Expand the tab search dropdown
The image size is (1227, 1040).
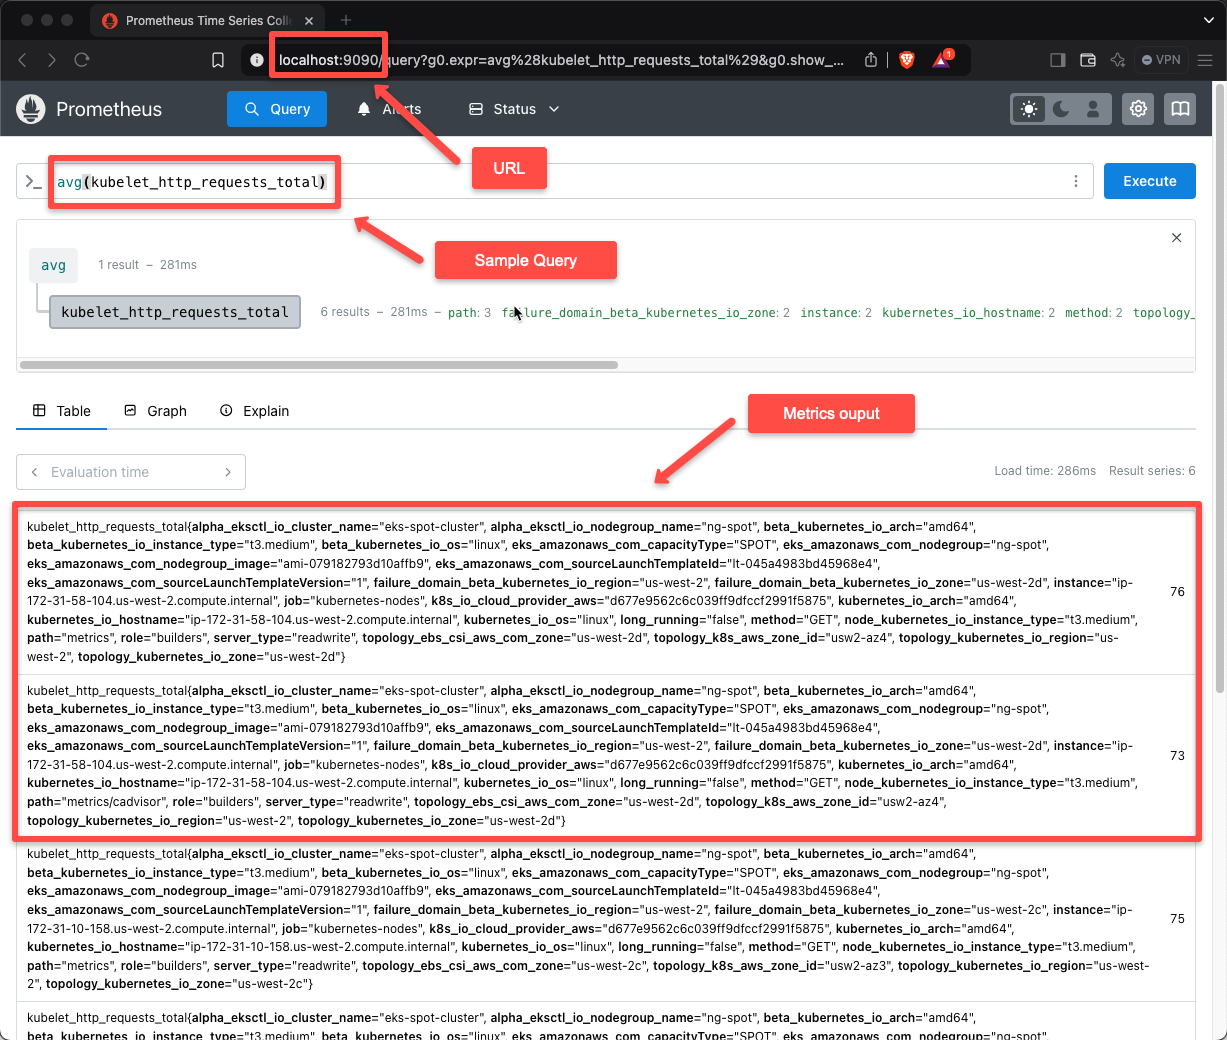(1208, 20)
